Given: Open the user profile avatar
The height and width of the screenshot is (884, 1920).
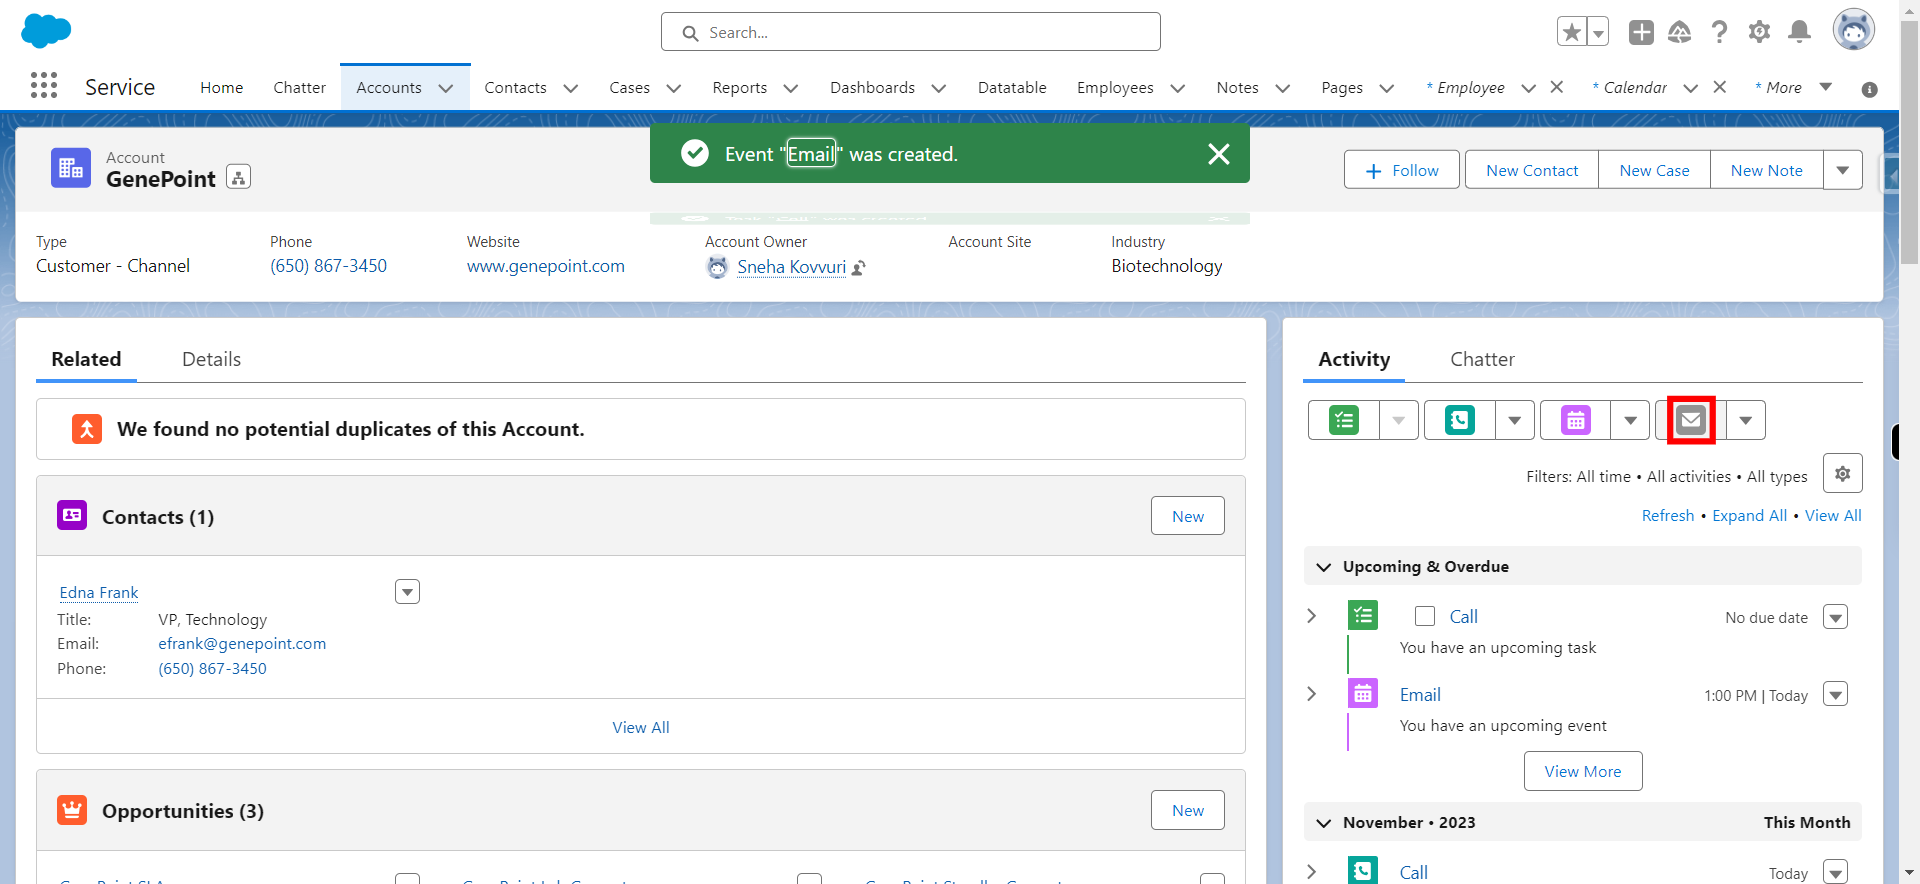Looking at the screenshot, I should point(1853,30).
